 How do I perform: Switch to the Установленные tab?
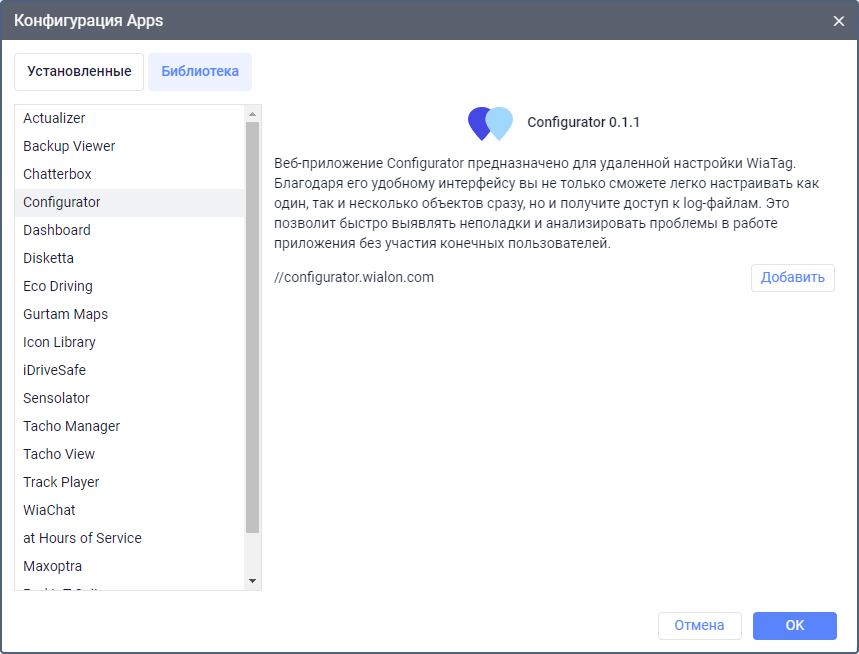[79, 72]
